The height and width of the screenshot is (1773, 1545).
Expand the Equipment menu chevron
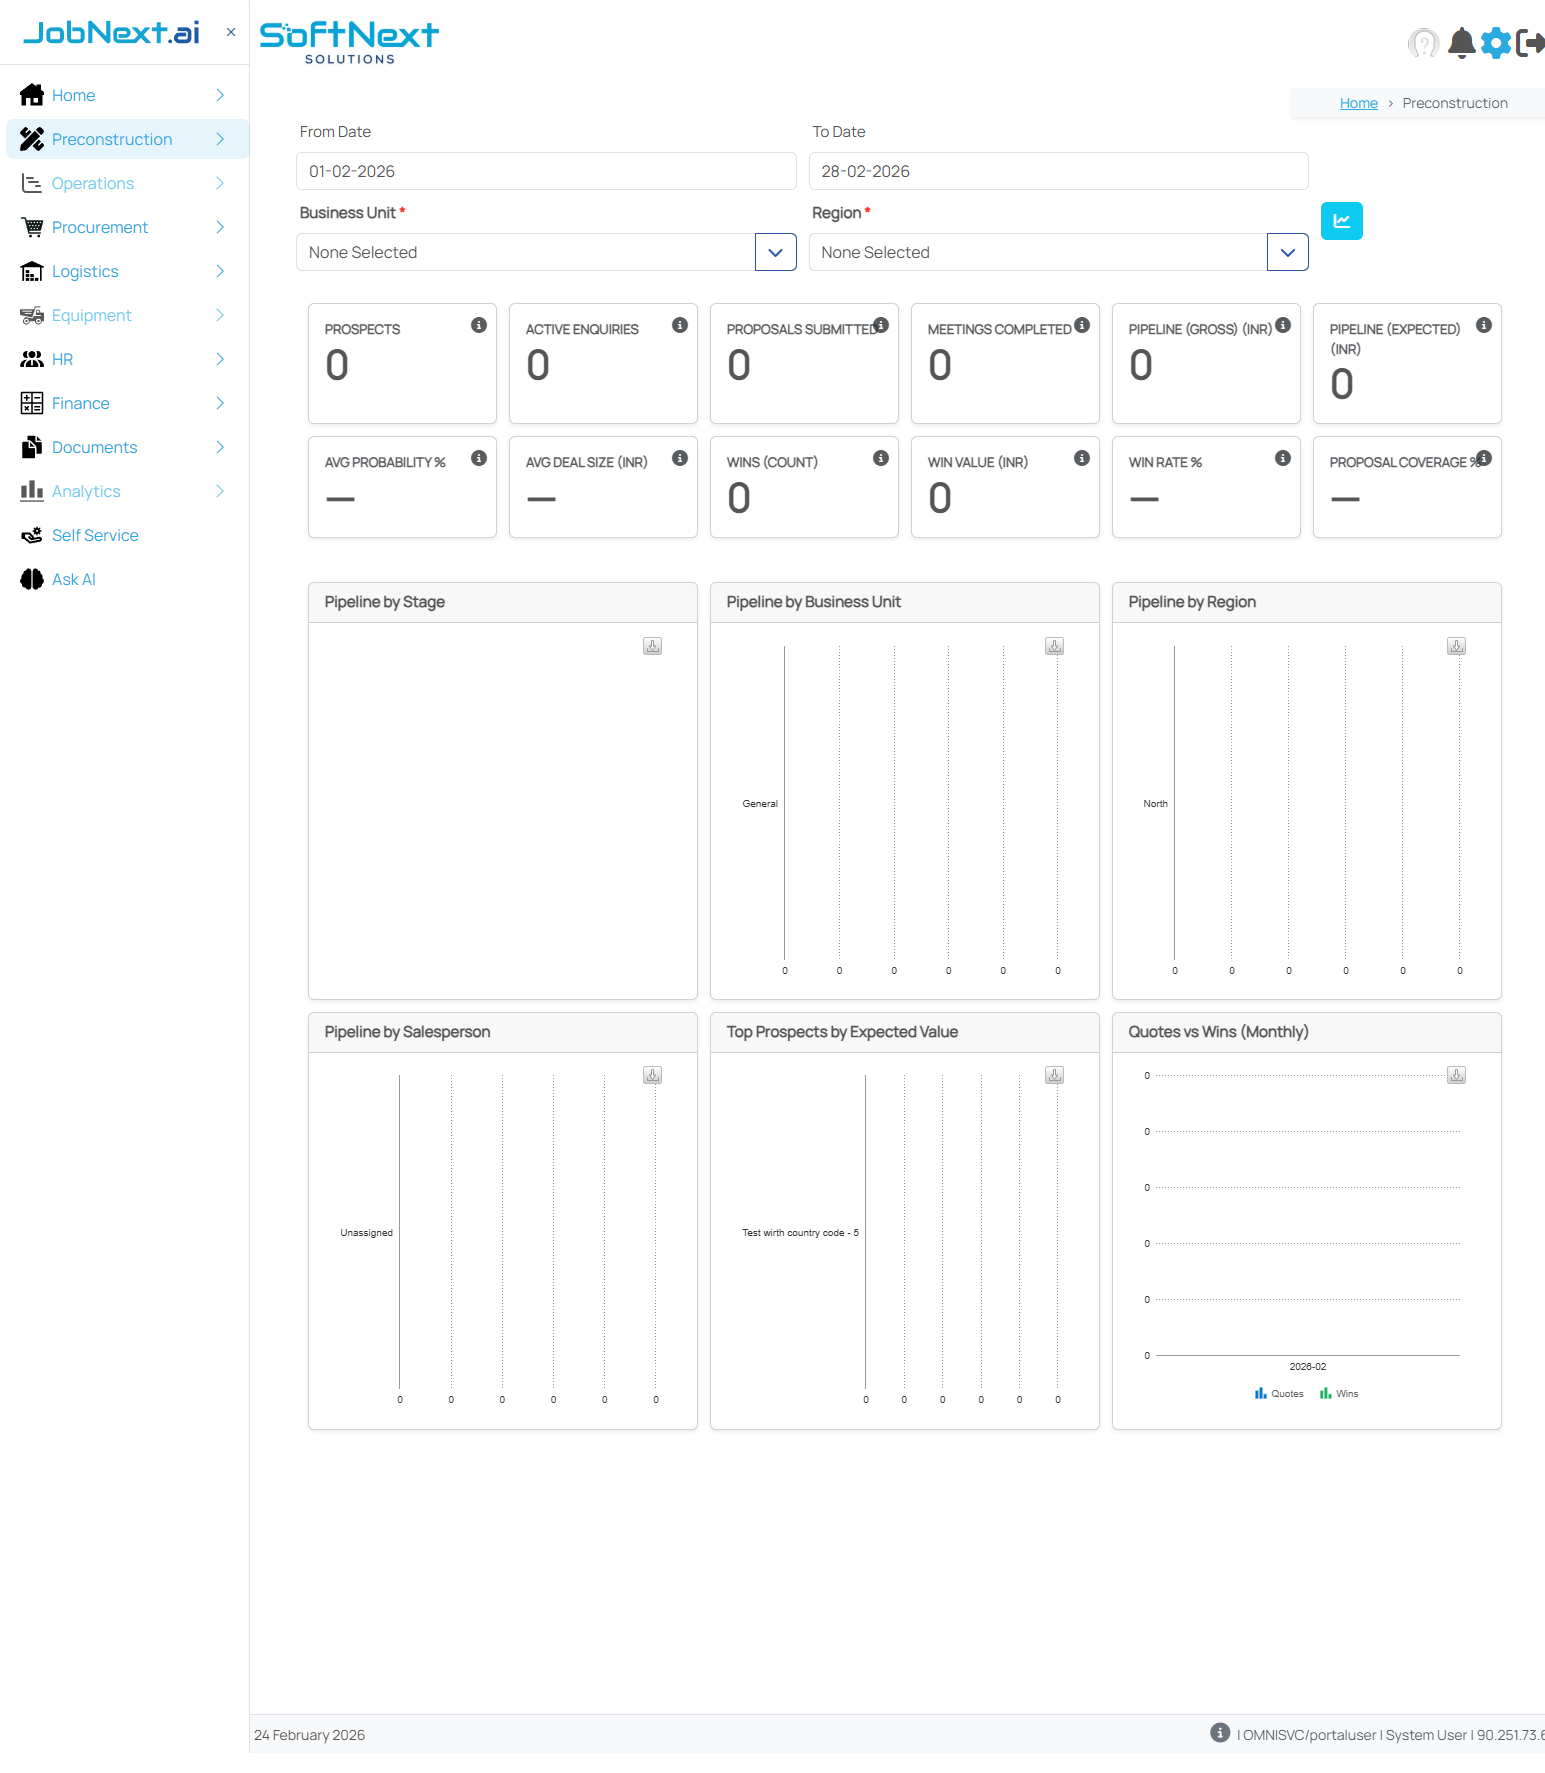click(220, 315)
